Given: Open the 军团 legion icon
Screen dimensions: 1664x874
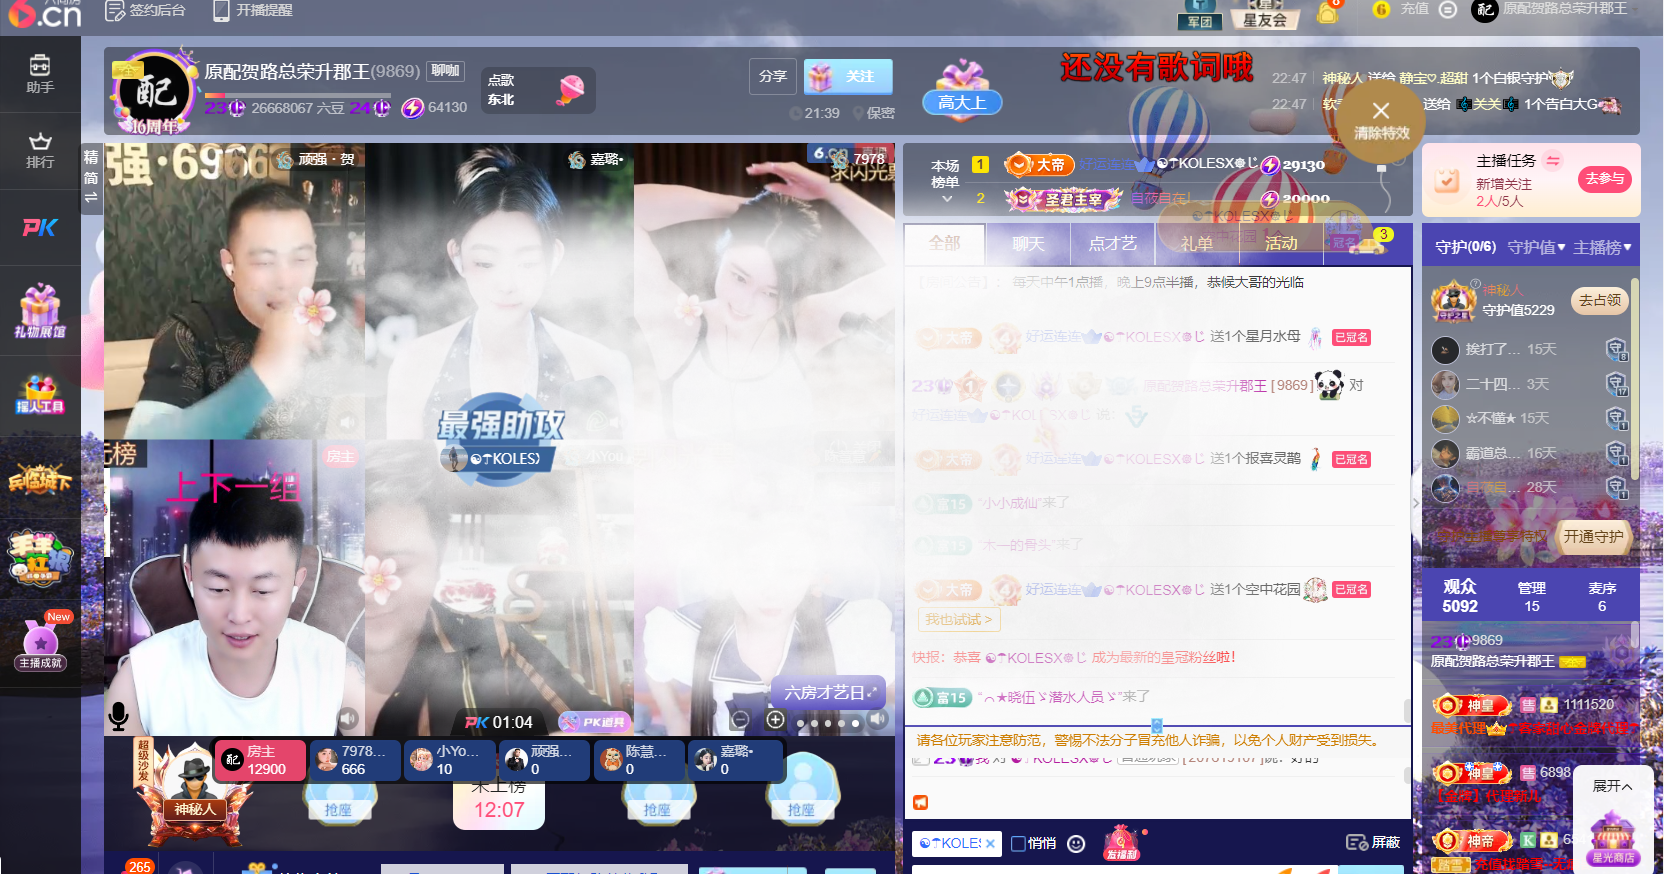Looking at the screenshot, I should [1200, 14].
